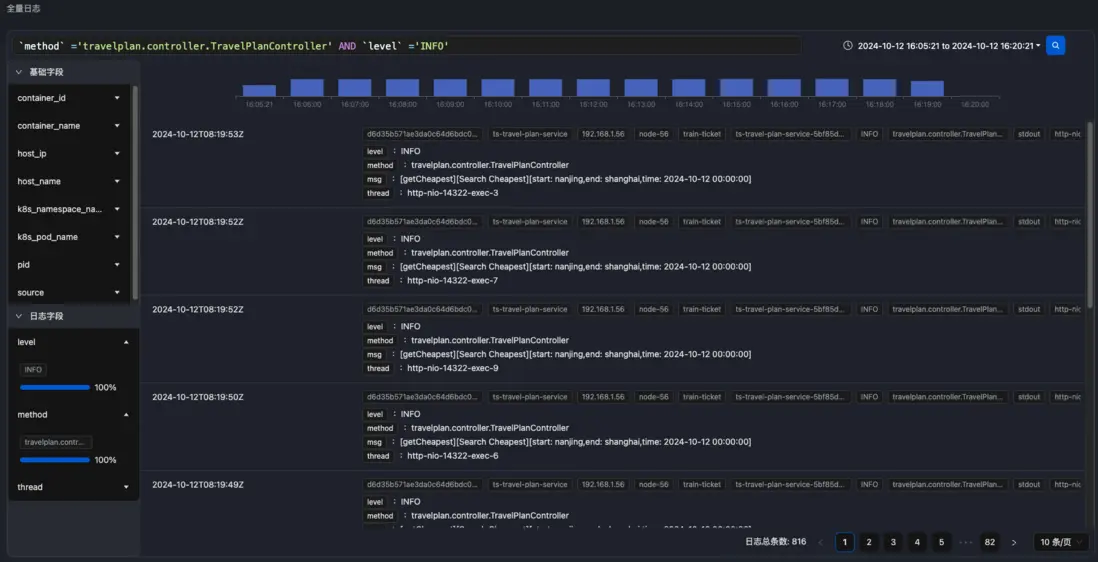Viewport: 1098px width, 562px height.
Task: Click stdout tag in 08:19:53Z entry
Action: (1029, 134)
